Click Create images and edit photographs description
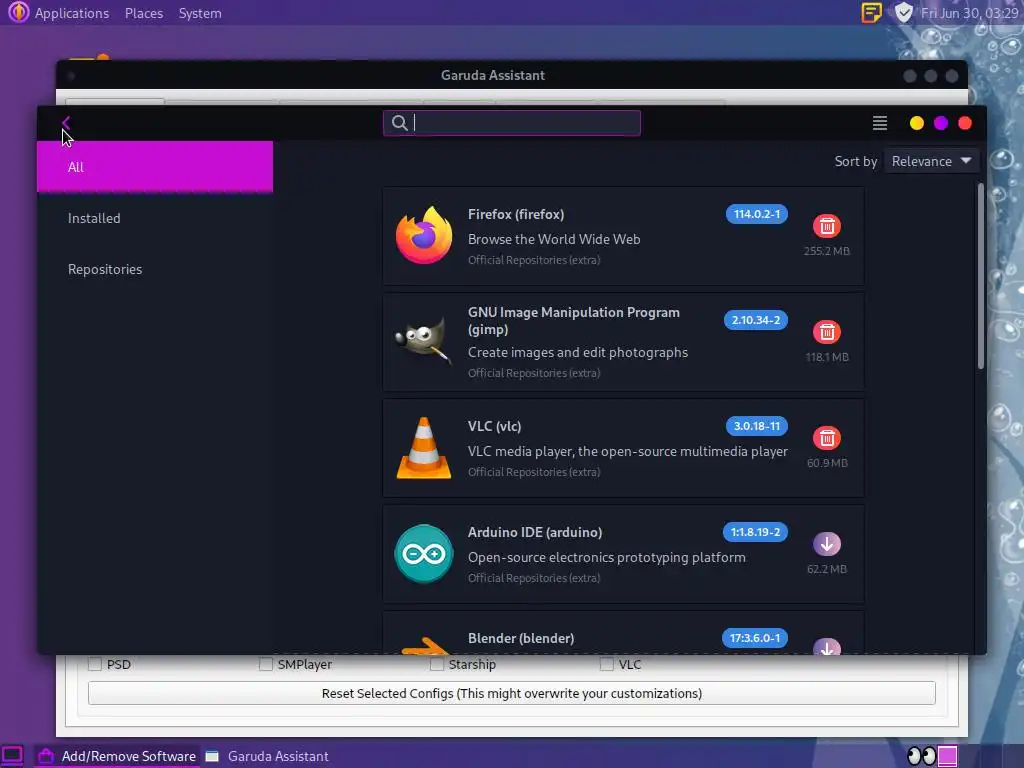 (578, 352)
